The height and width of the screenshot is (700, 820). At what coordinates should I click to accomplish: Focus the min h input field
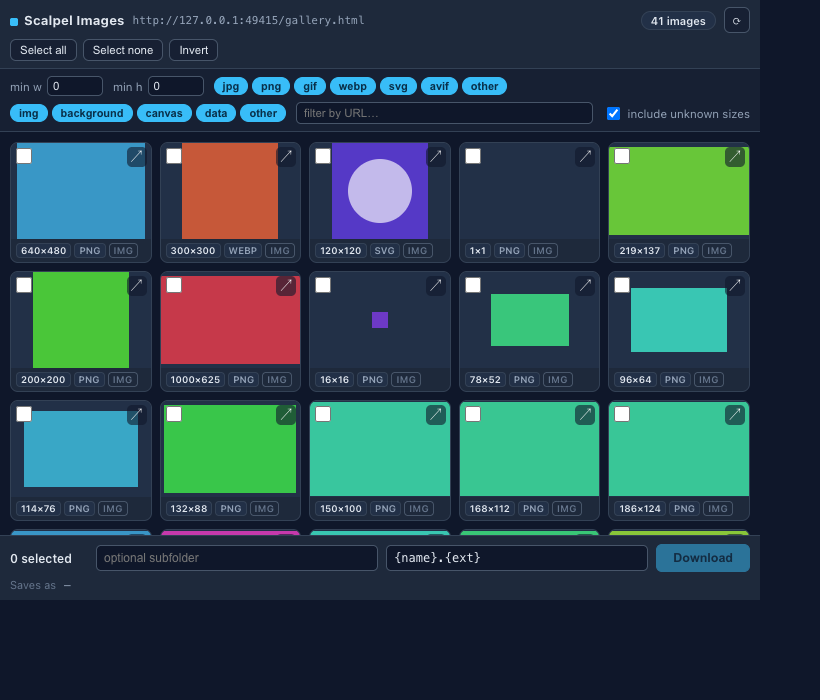[176, 86]
